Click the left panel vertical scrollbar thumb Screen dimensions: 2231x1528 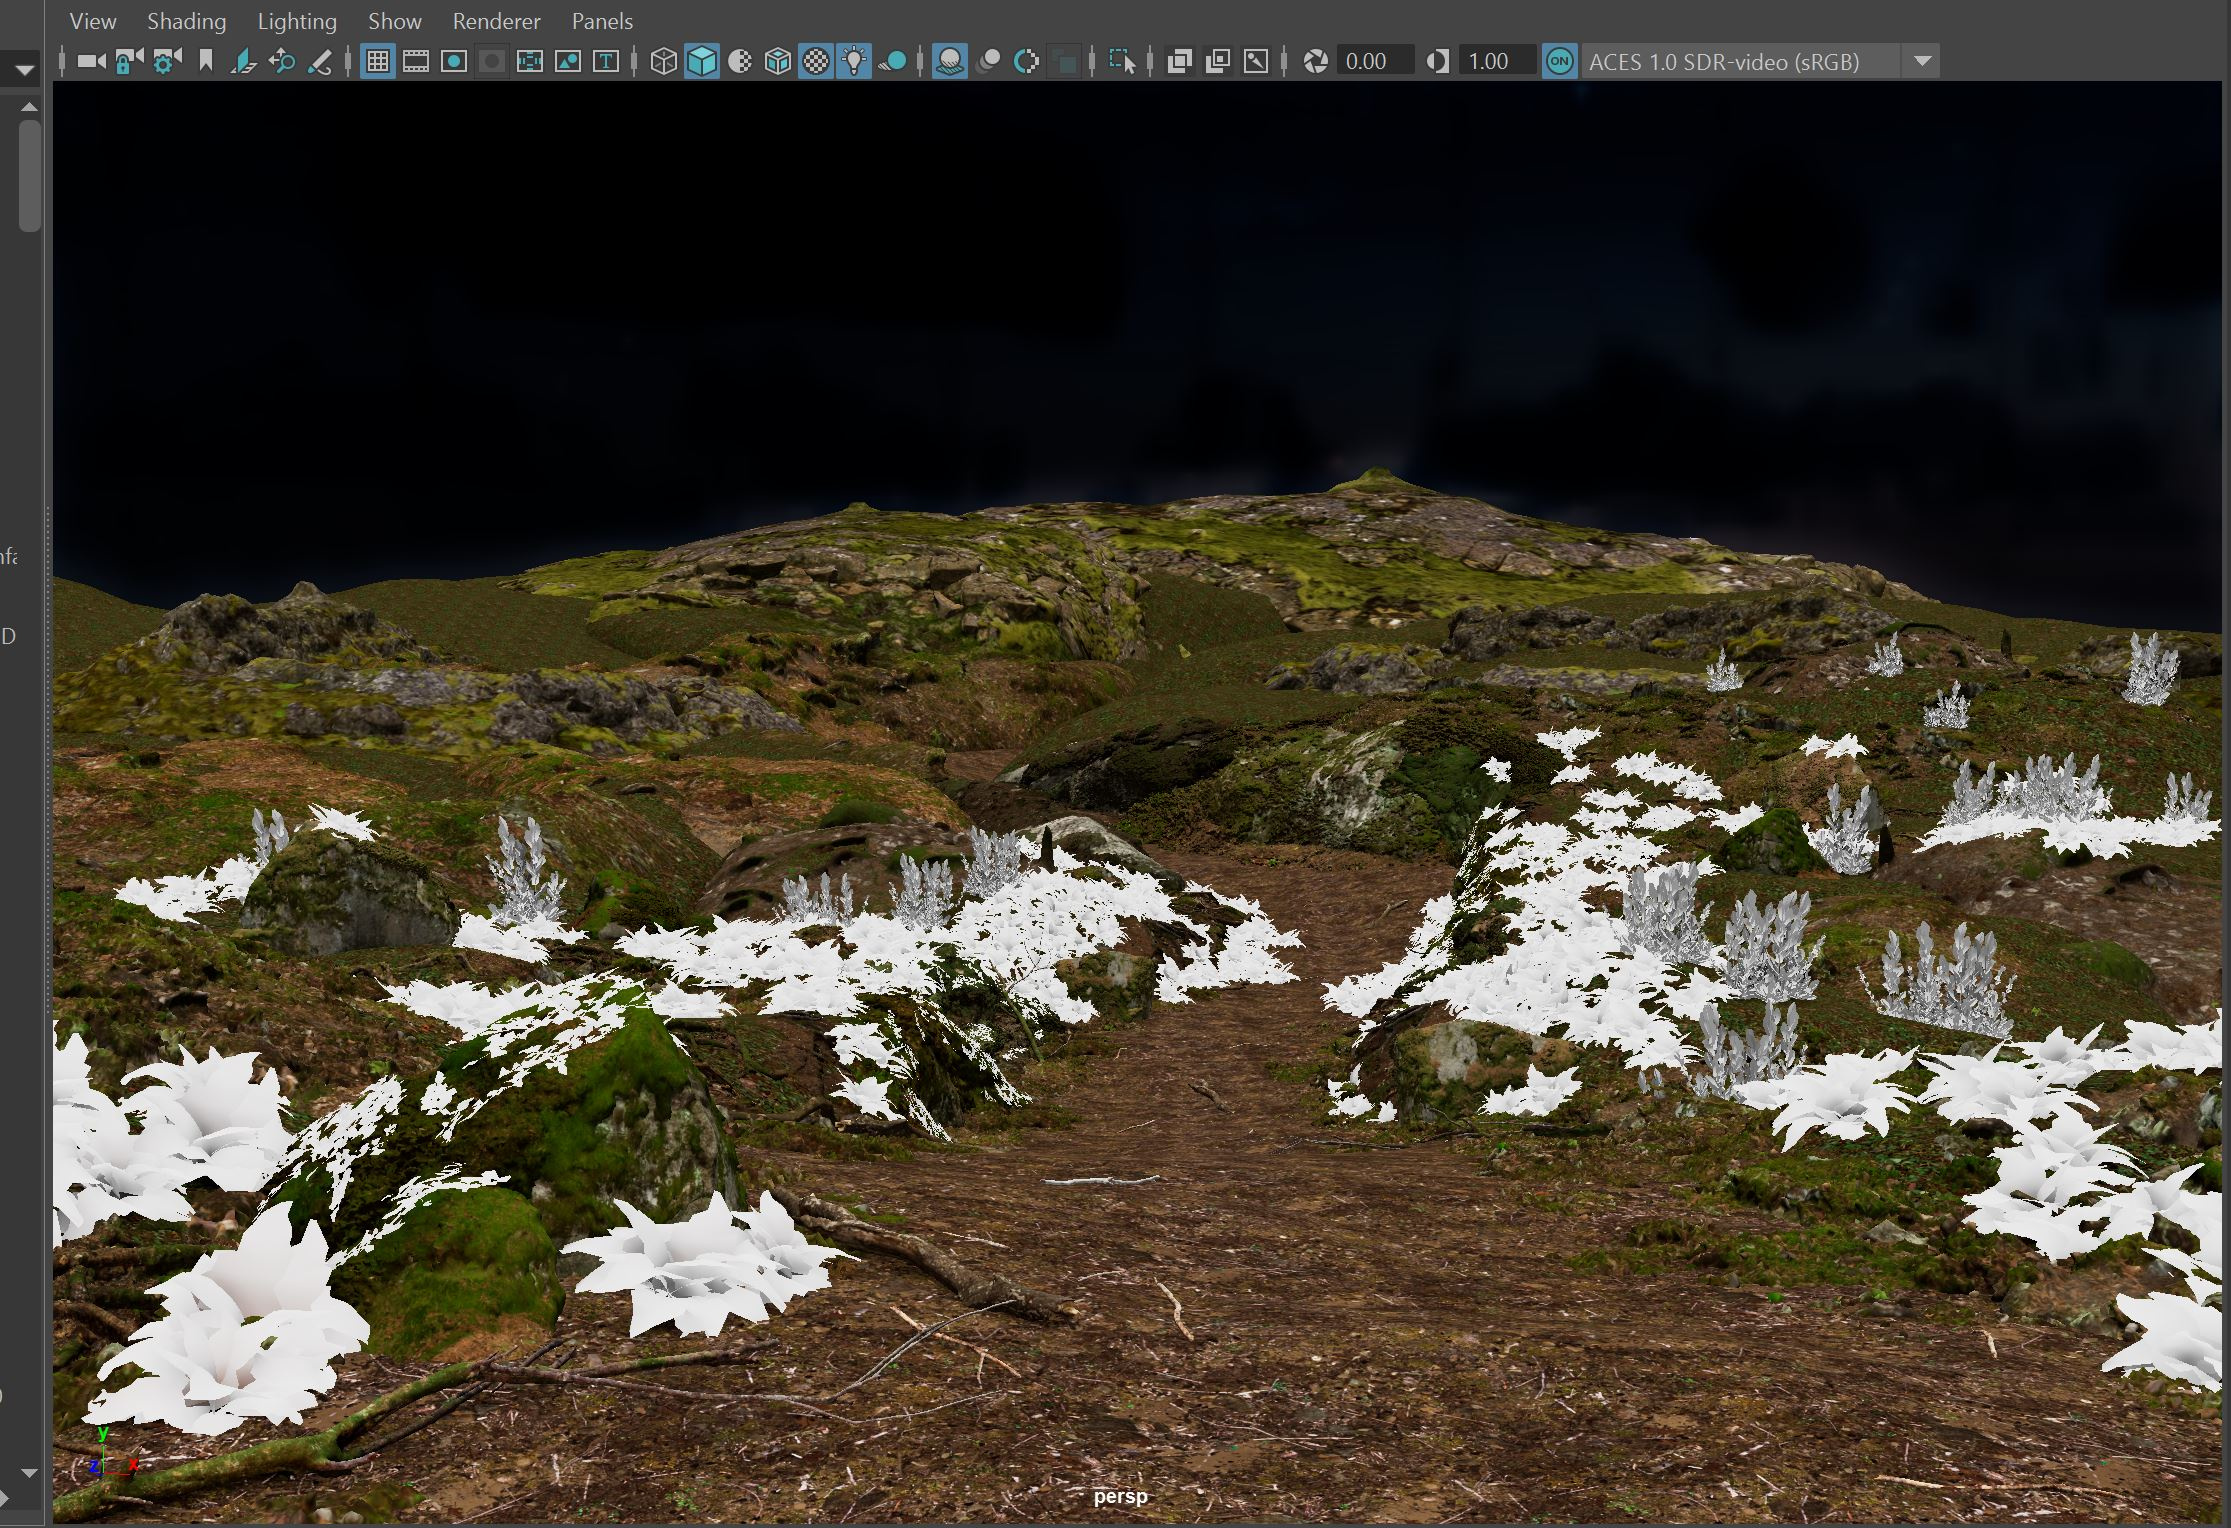29,175
